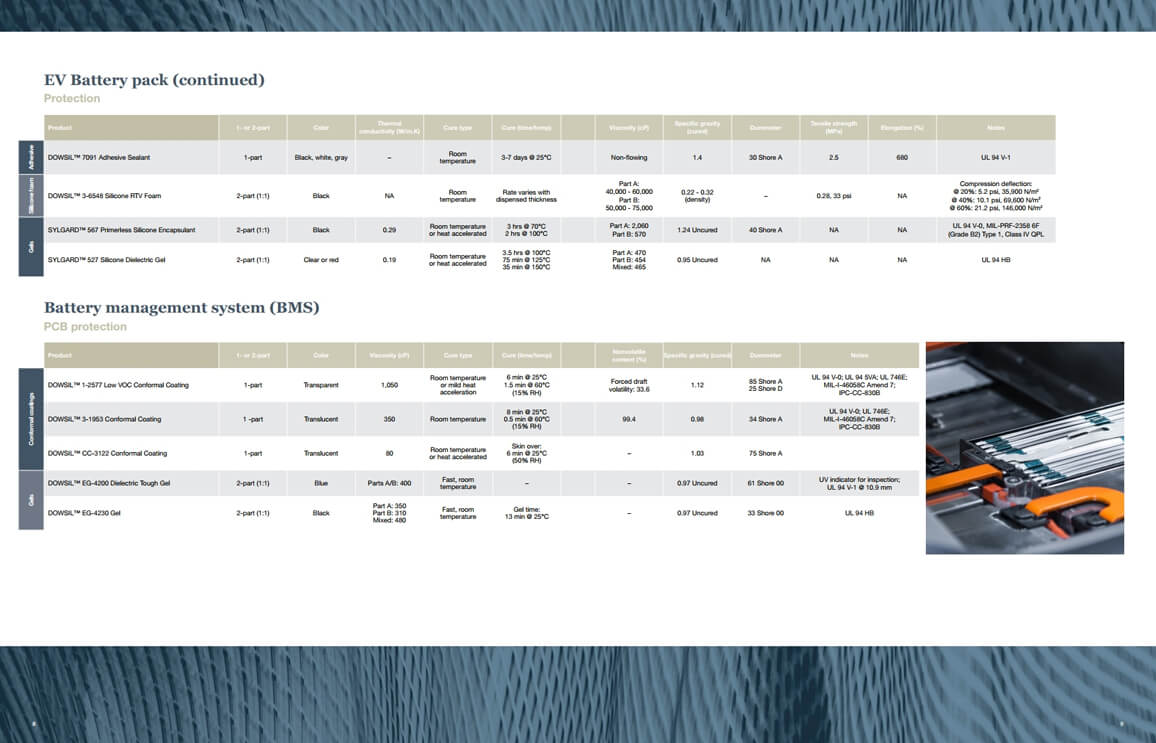Click the "UL 94 HB" note for EG-4230 Gel
The width and height of the screenshot is (1156, 743).
pos(859,513)
